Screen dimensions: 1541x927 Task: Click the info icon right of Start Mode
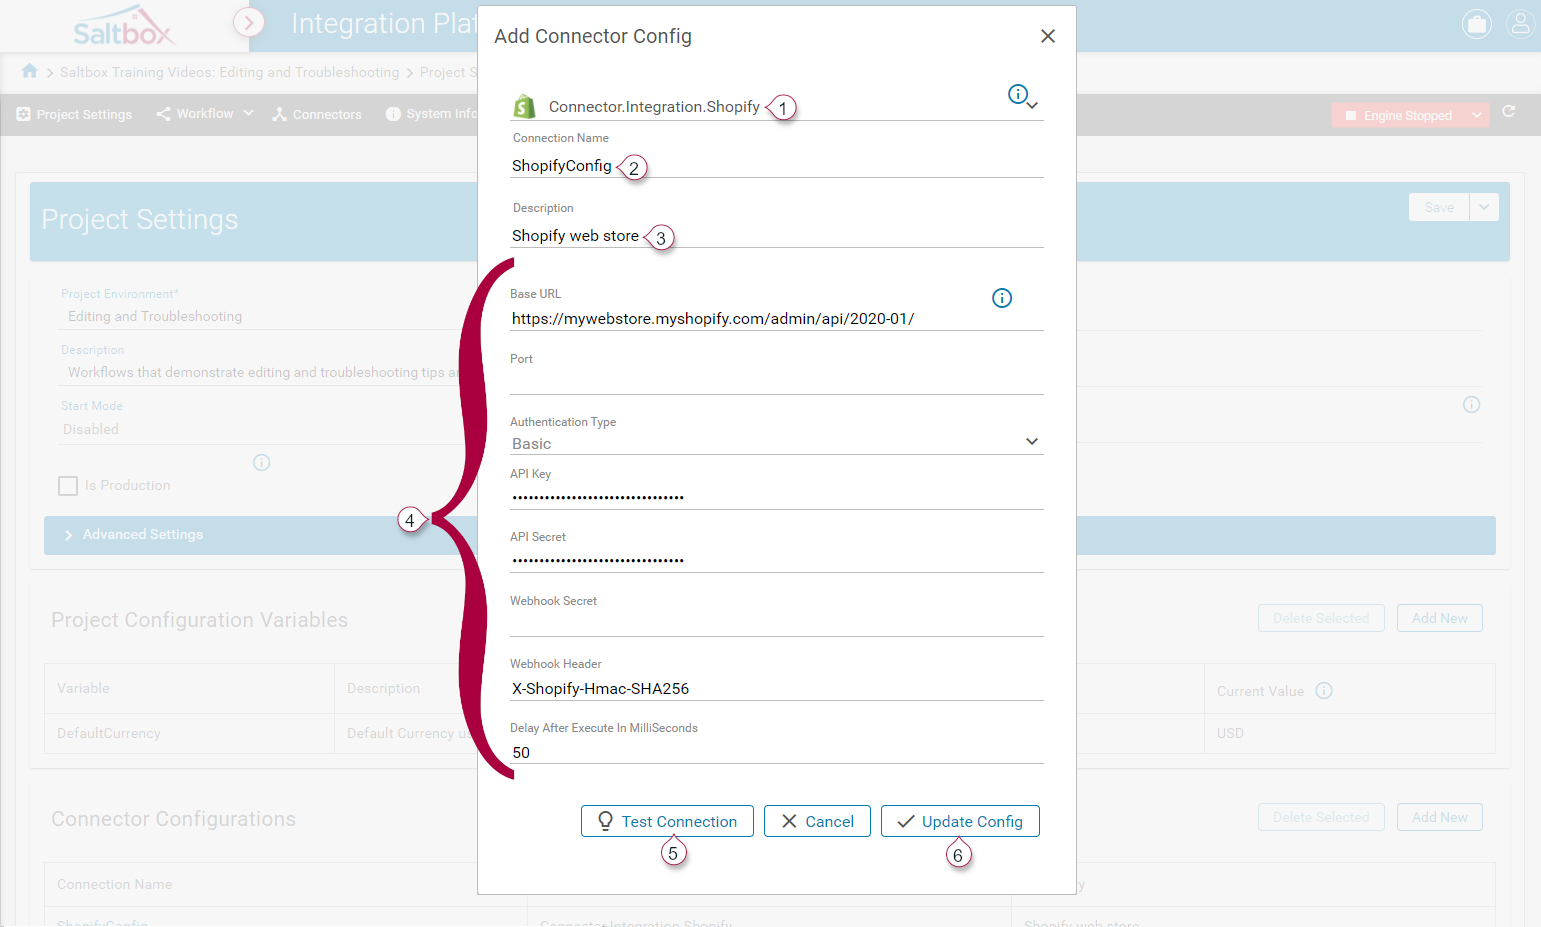pyautogui.click(x=1471, y=405)
